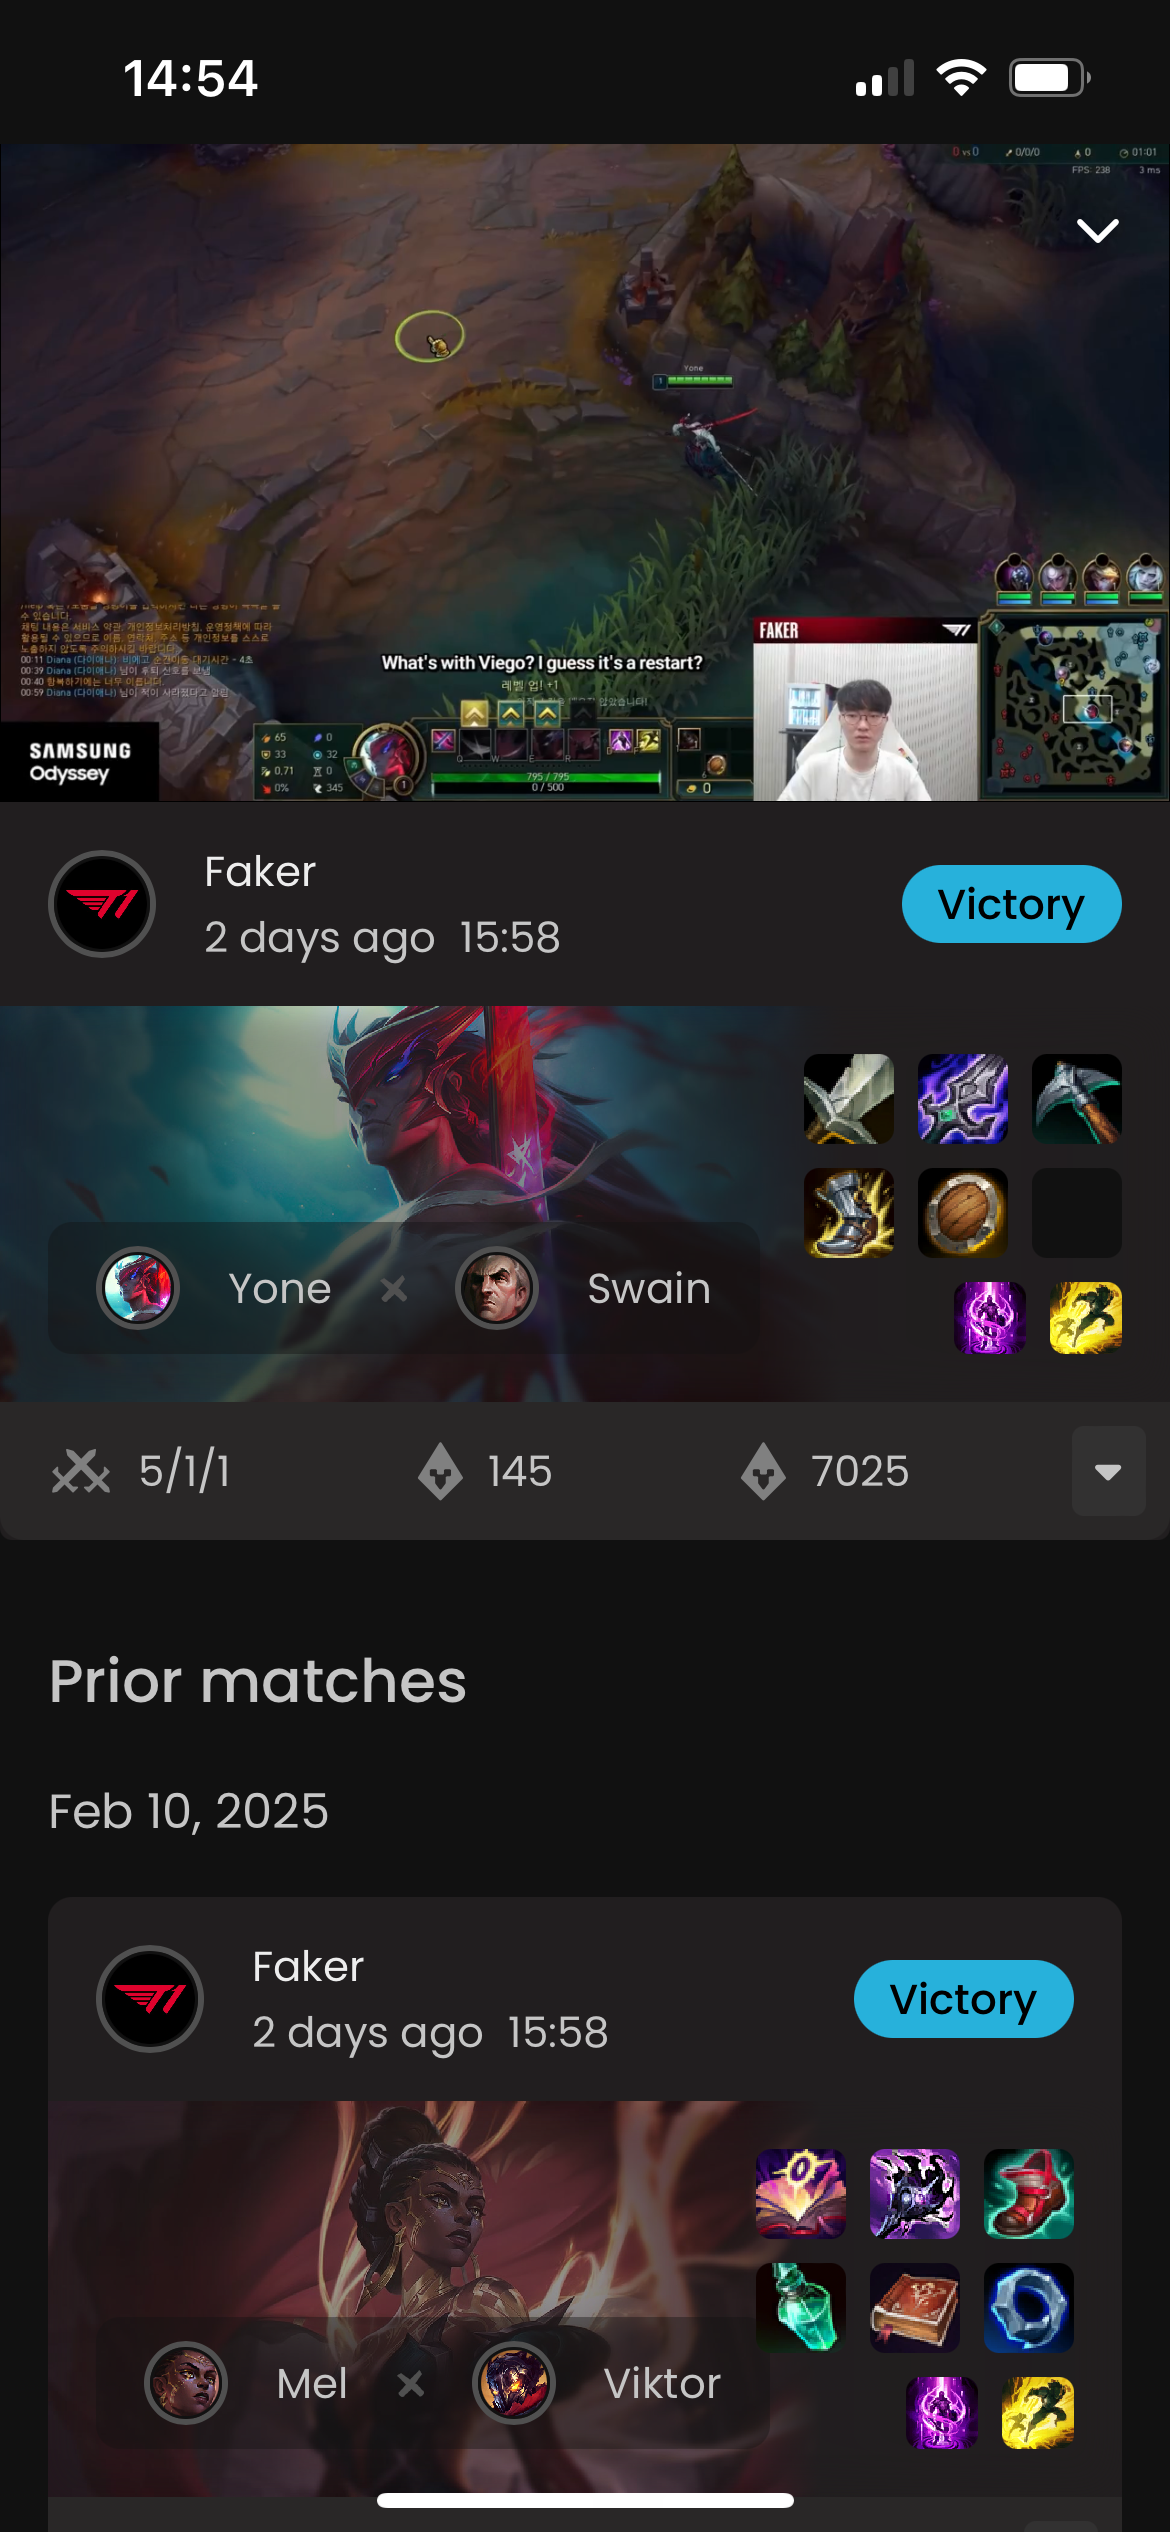Expand match details with the dropdown arrow

(1108, 1471)
